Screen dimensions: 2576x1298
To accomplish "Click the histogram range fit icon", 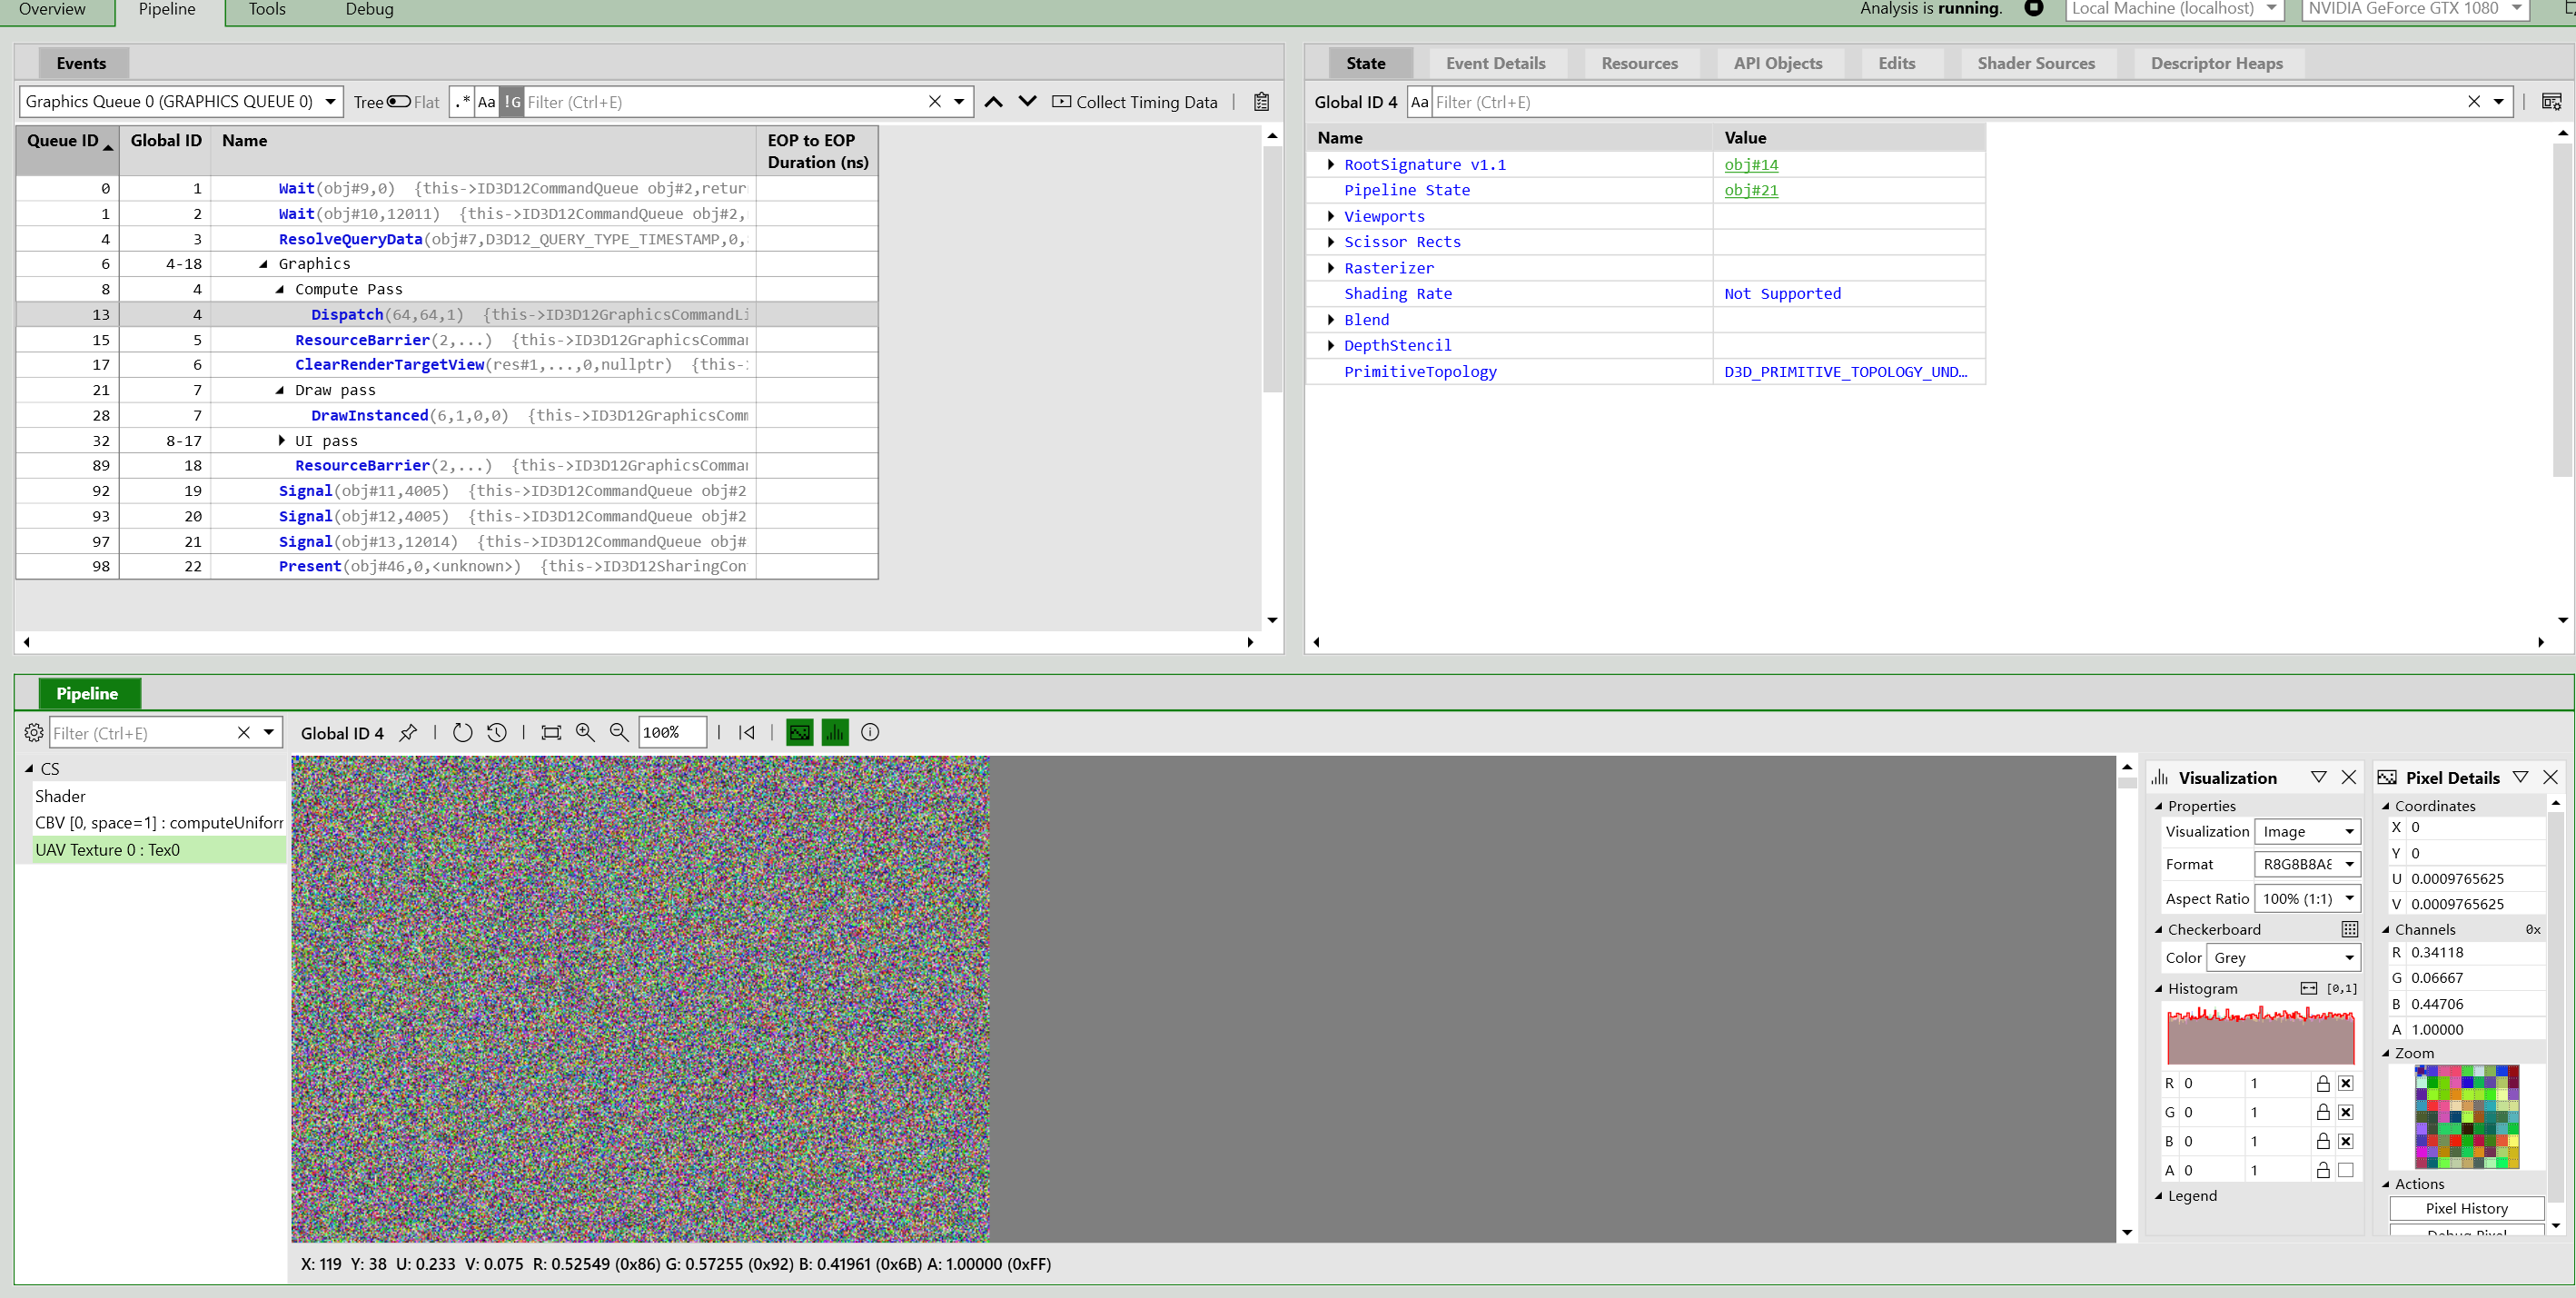I will tap(2308, 988).
